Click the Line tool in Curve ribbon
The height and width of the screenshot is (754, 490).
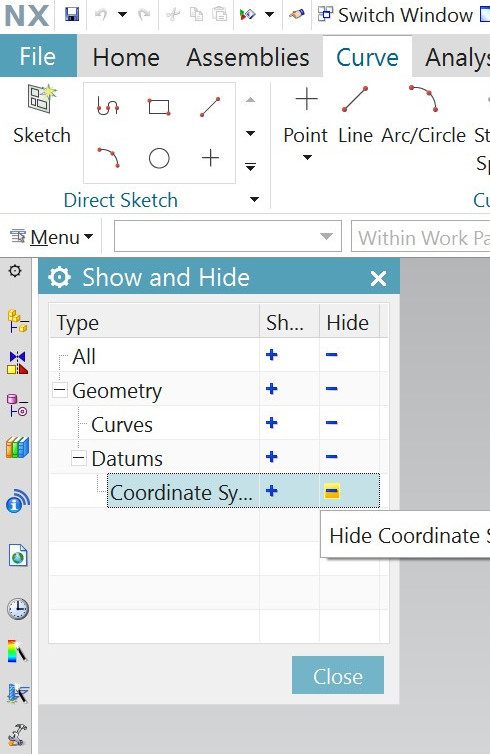coord(355,115)
